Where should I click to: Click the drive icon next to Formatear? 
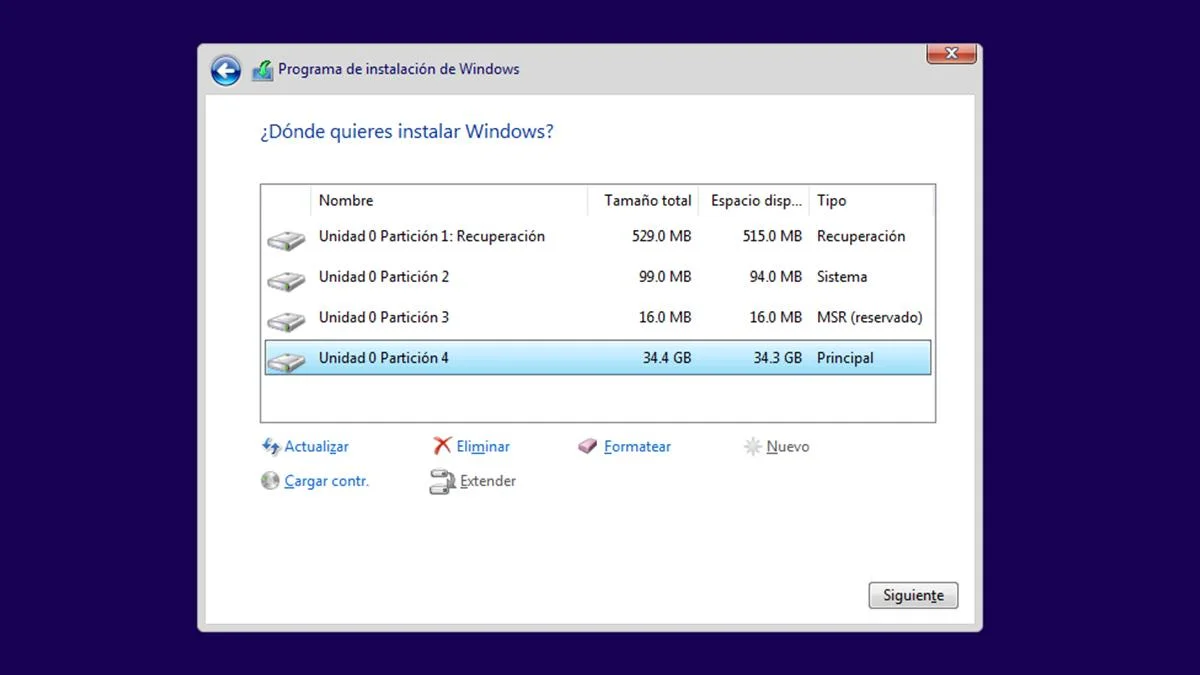point(589,446)
